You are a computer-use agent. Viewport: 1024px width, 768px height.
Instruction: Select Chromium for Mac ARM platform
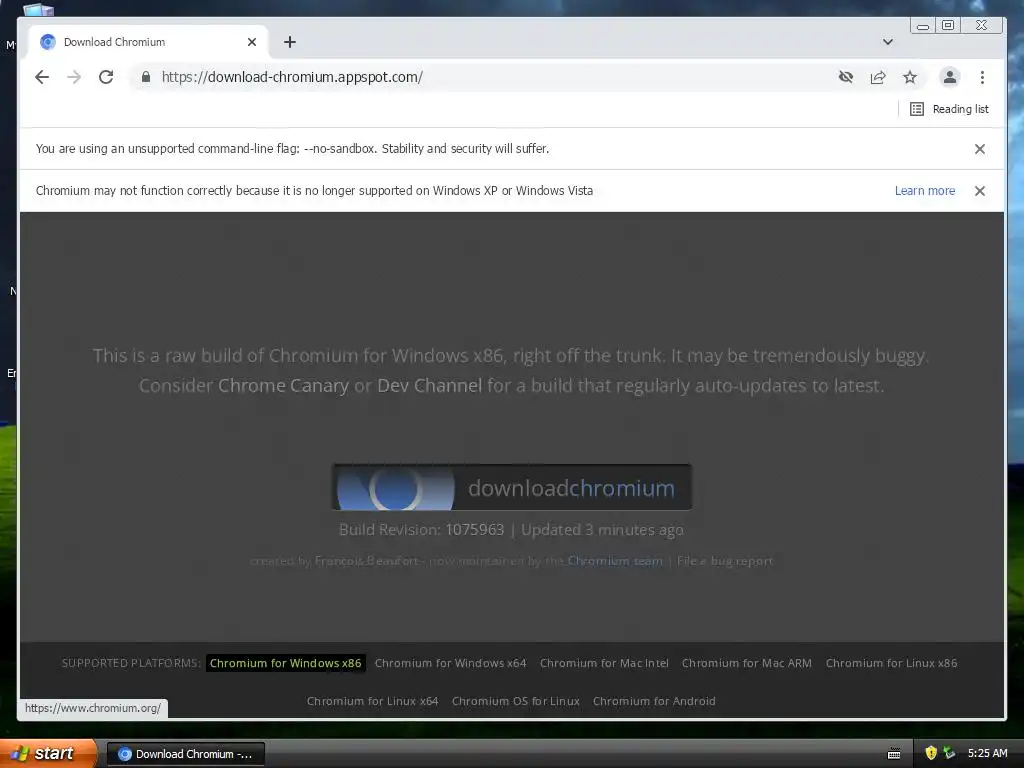[746, 663]
